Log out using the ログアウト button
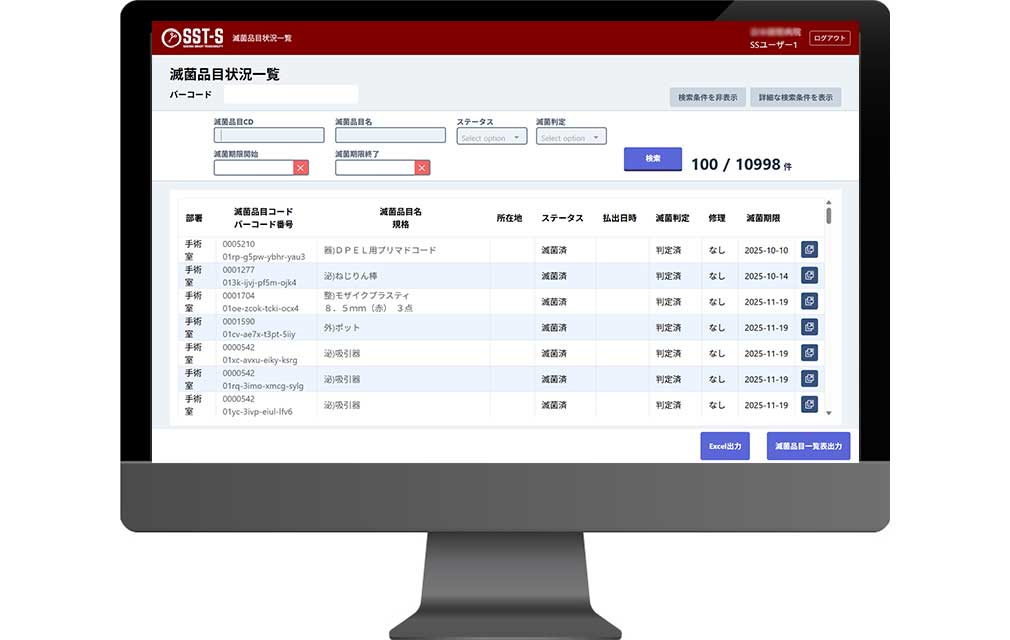The width and height of the screenshot is (1010, 640). (x=829, y=38)
